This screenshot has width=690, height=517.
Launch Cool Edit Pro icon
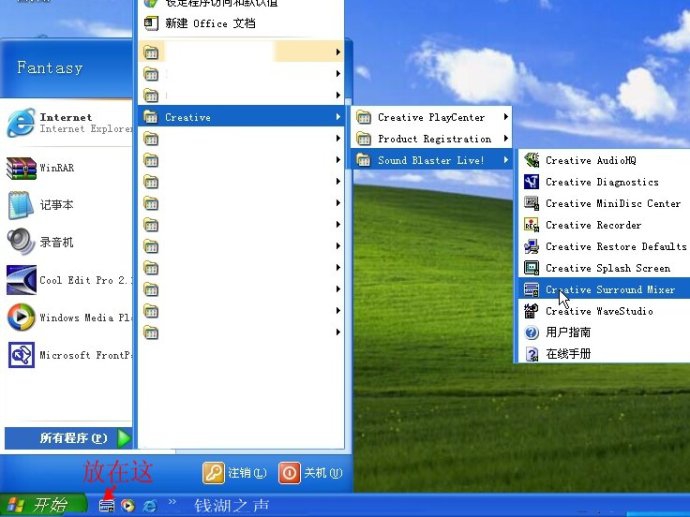click(21, 280)
